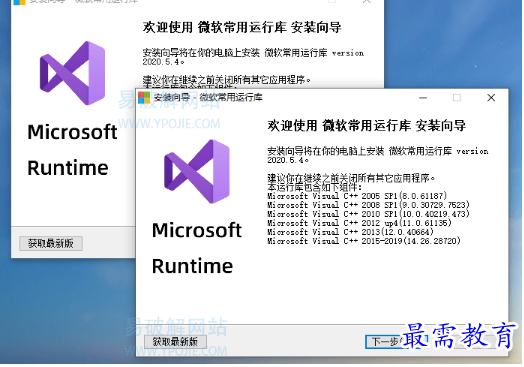Click the Visual C++ 2015-2019 line
The image size is (524, 367).
(364, 241)
